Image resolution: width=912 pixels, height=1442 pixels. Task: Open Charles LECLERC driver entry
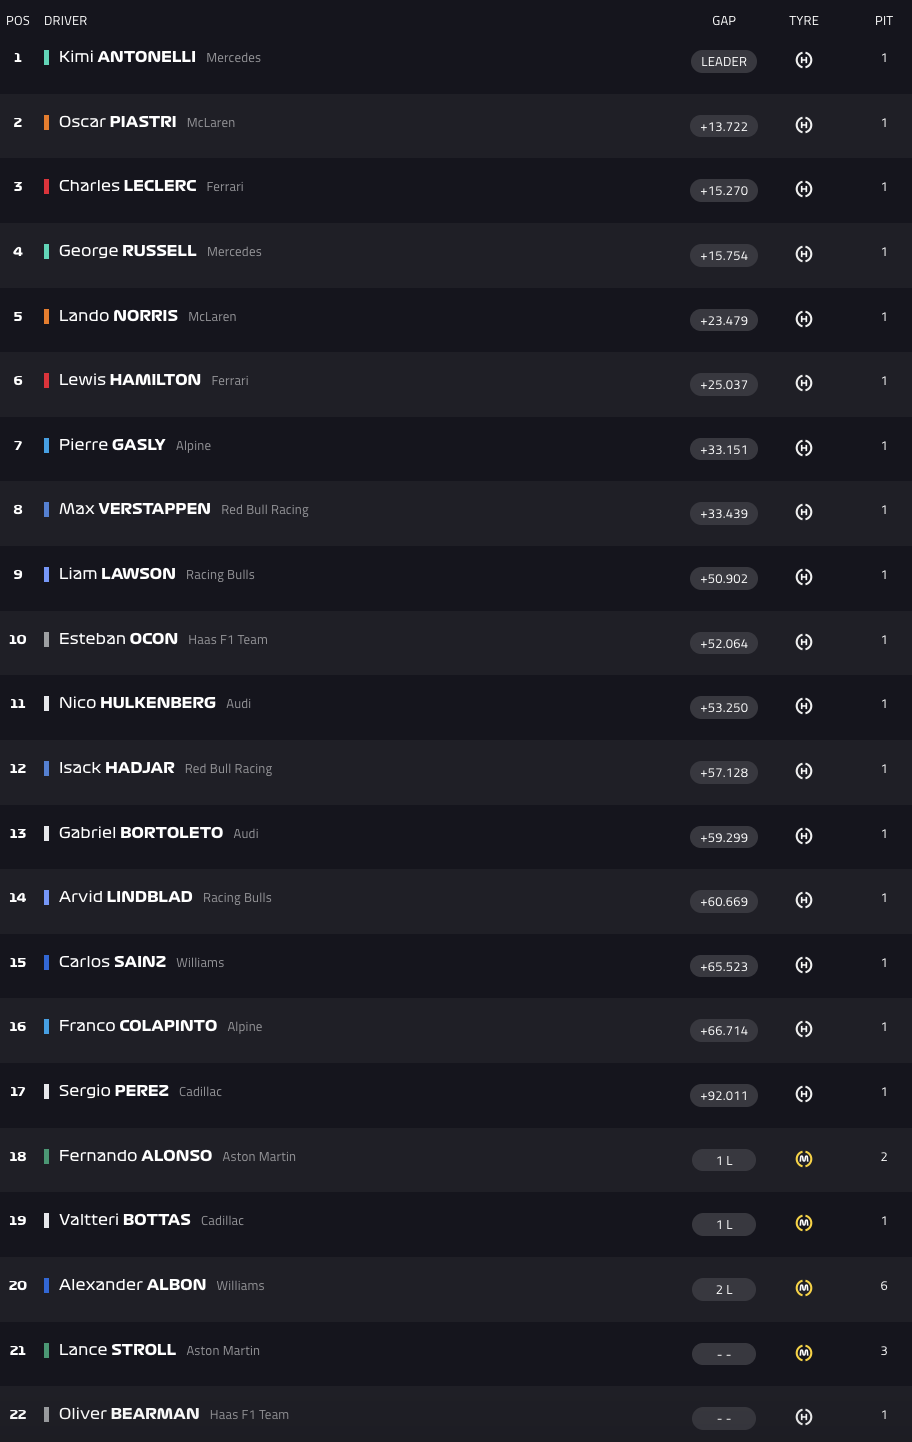(128, 186)
